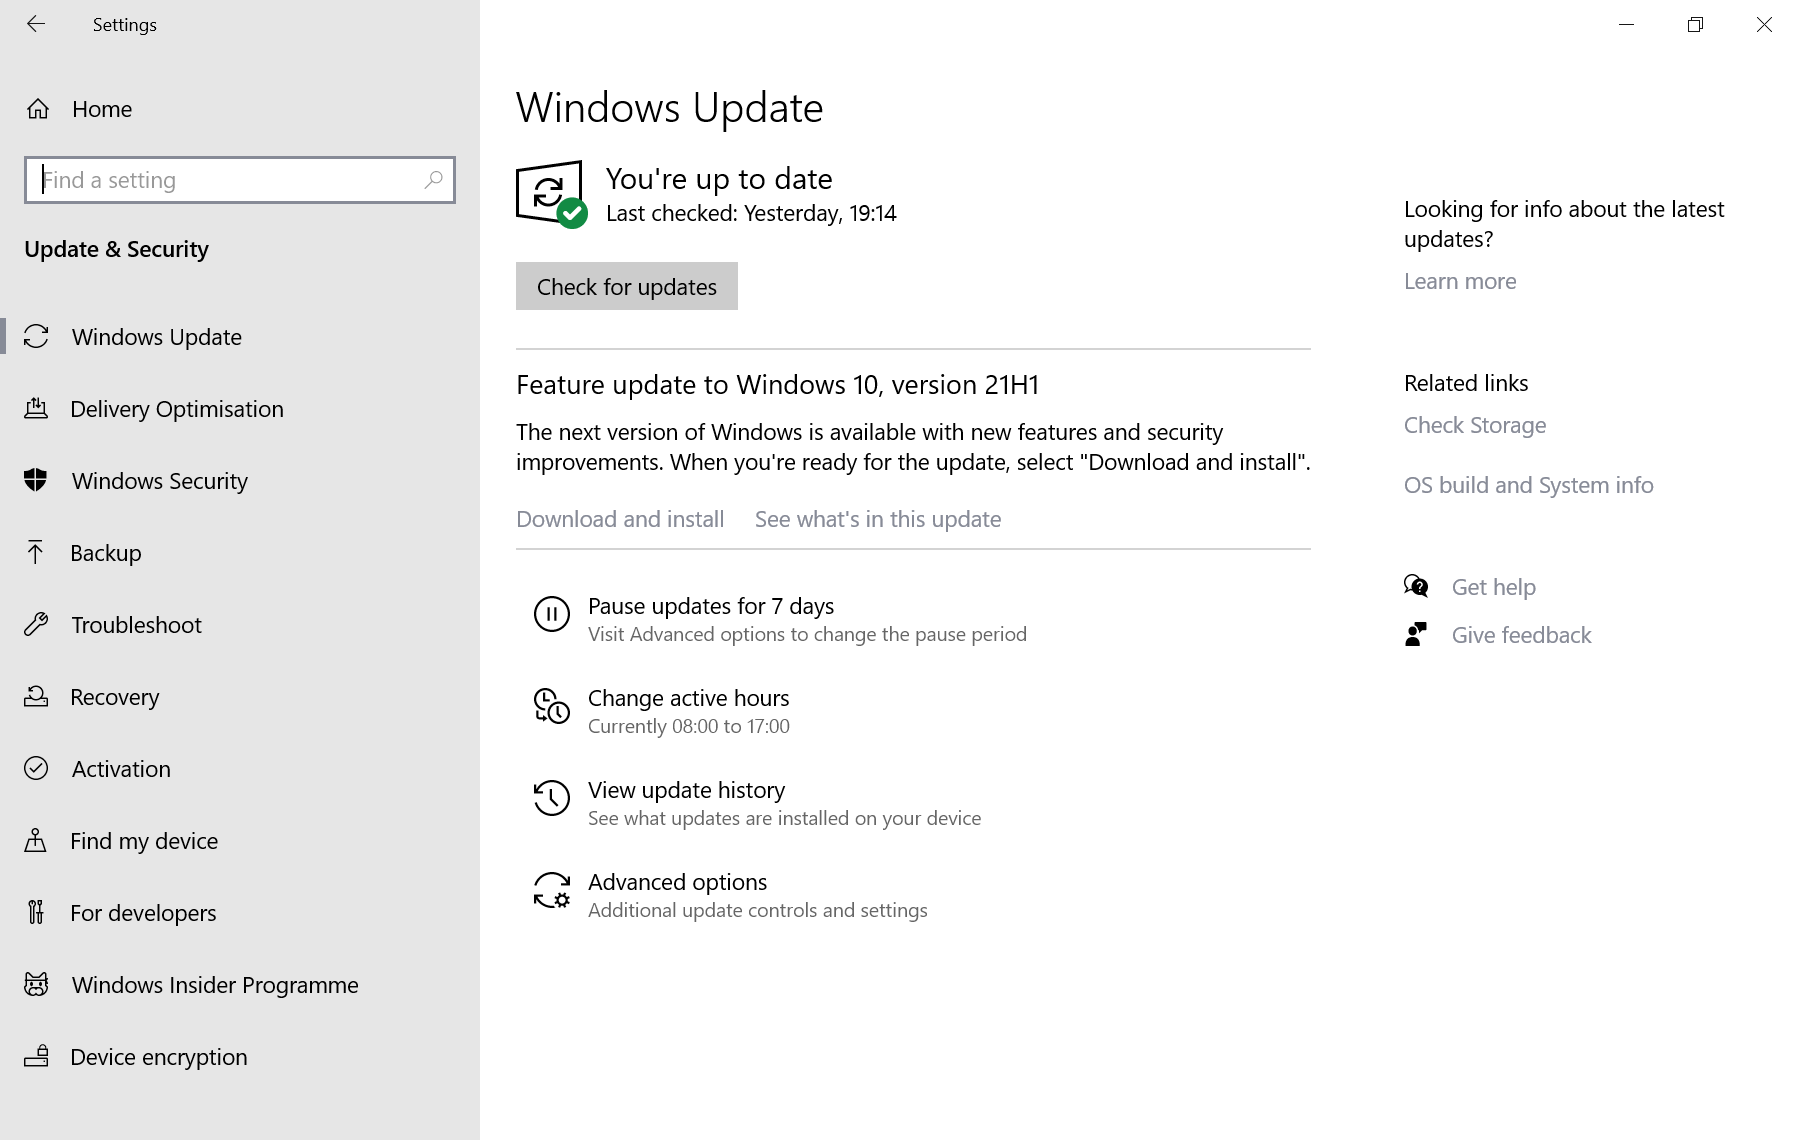Viewport: 1800px width, 1140px height.
Task: Click 'Last checked: Yesterday, 19:14' text
Action: click(x=751, y=213)
